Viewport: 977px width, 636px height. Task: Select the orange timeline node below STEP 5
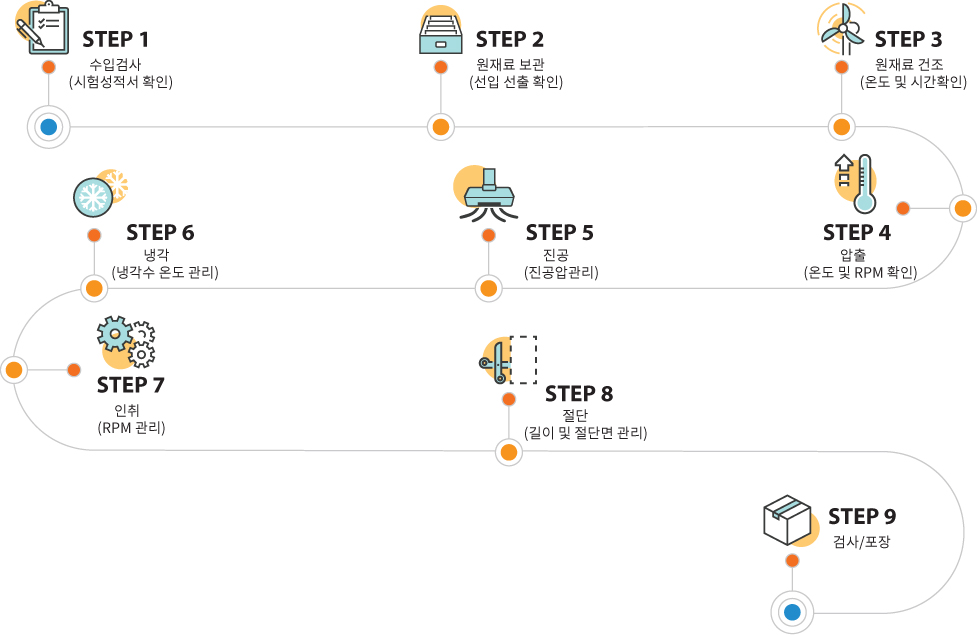coord(488,288)
